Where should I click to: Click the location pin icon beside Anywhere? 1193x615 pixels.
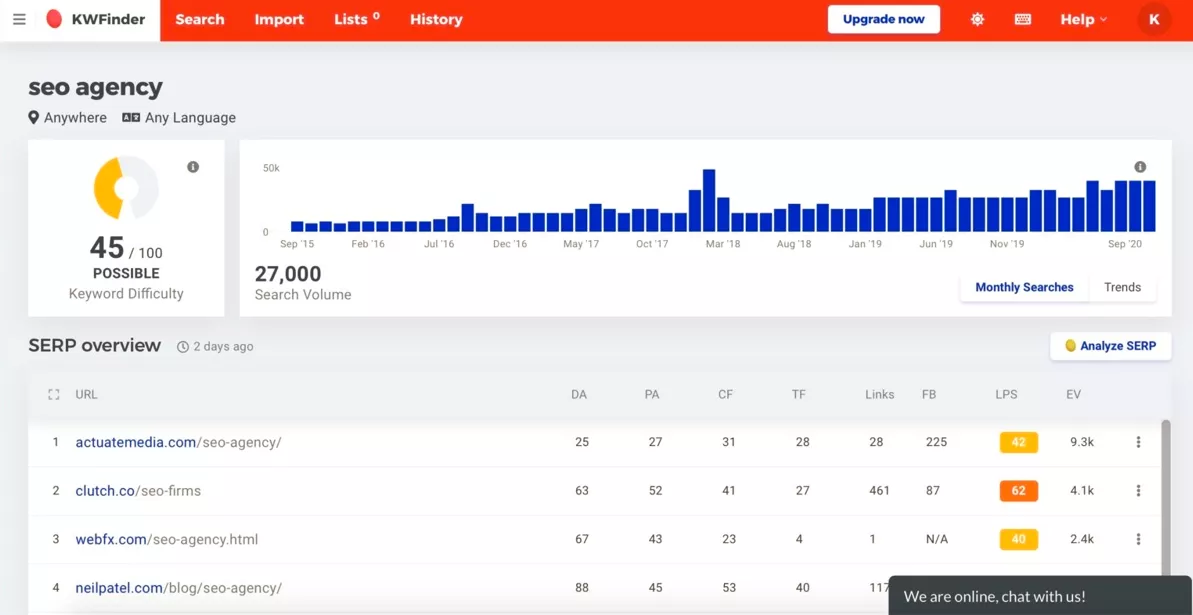33,118
